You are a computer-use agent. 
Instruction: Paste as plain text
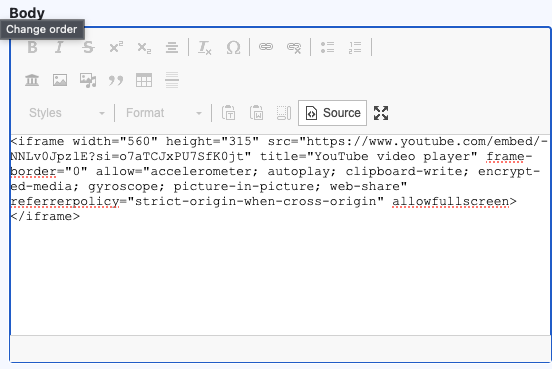tap(229, 113)
